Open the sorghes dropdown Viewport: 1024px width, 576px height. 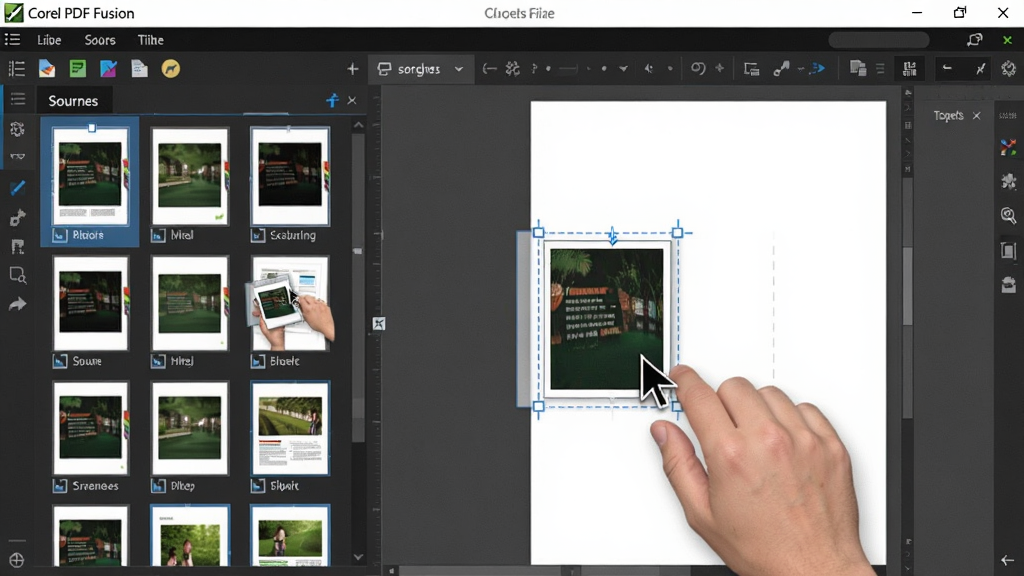[421, 69]
